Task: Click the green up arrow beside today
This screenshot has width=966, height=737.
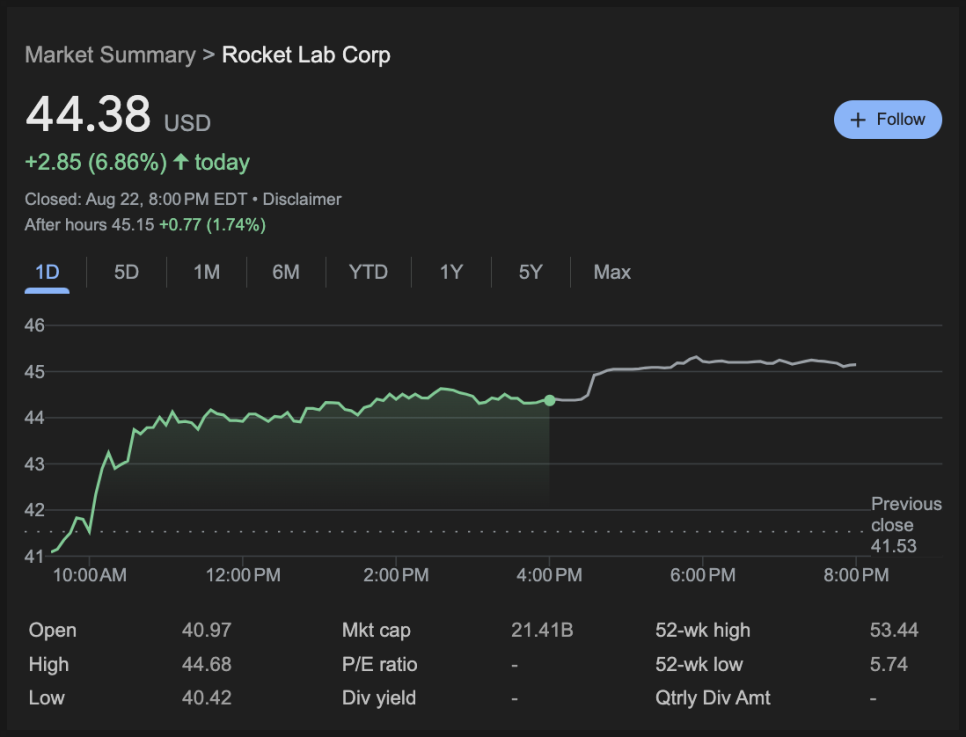Action: (181, 161)
